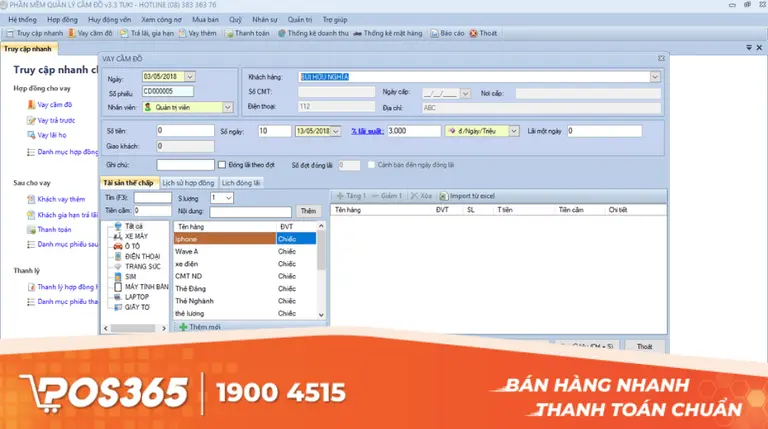Click item list scrollbar down arrow

coord(321,315)
